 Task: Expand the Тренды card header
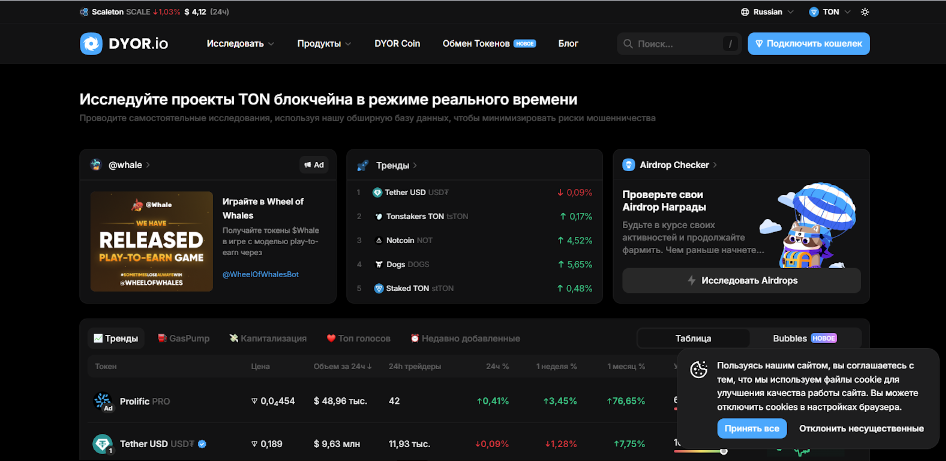pyautogui.click(x=396, y=165)
